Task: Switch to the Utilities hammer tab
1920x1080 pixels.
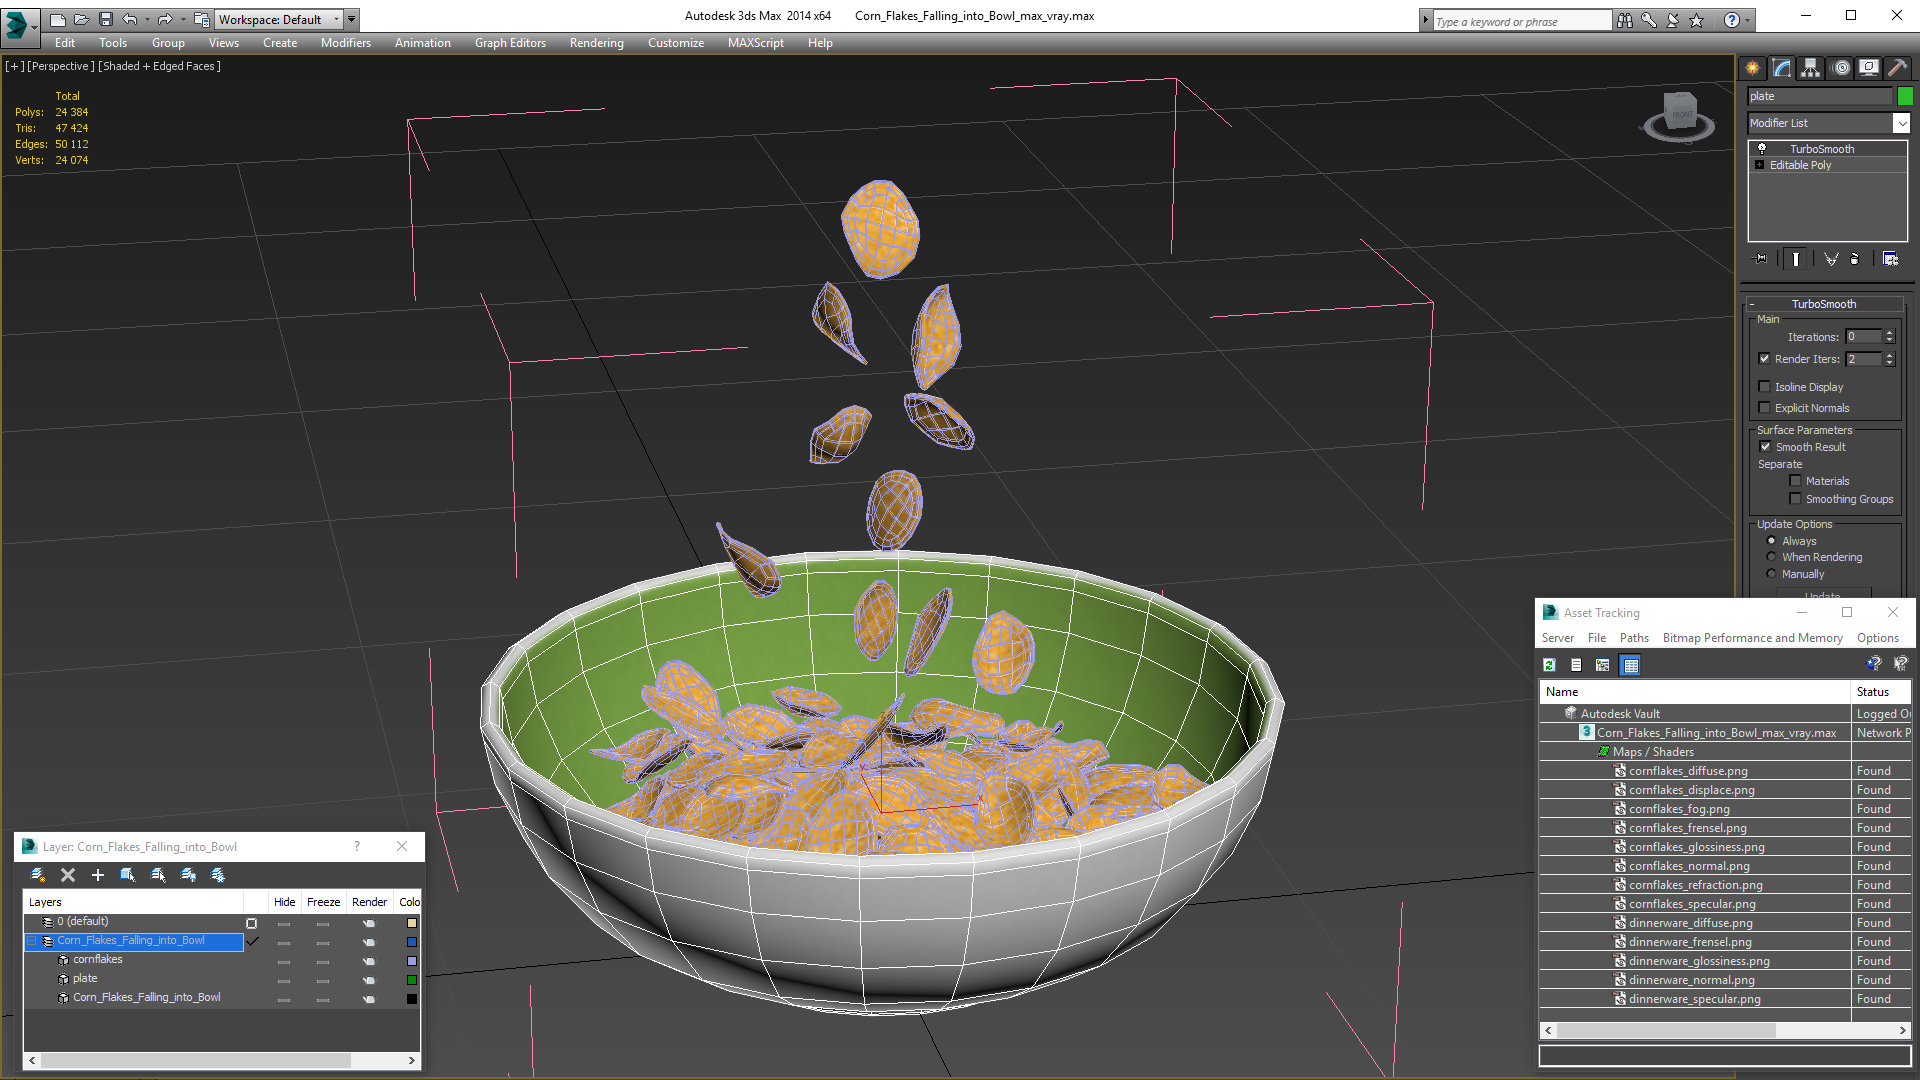Action: point(1897,68)
